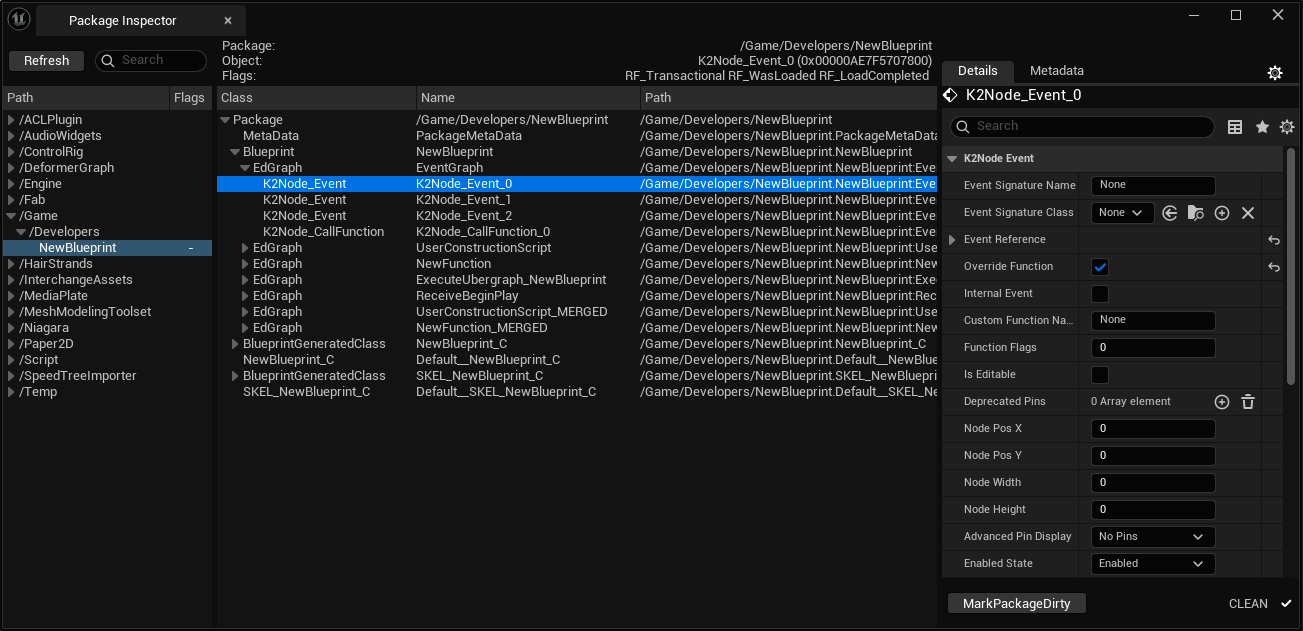Screen dimensions: 1303x631
Task: Click the property matrix table icon
Action: click(x=1235, y=127)
